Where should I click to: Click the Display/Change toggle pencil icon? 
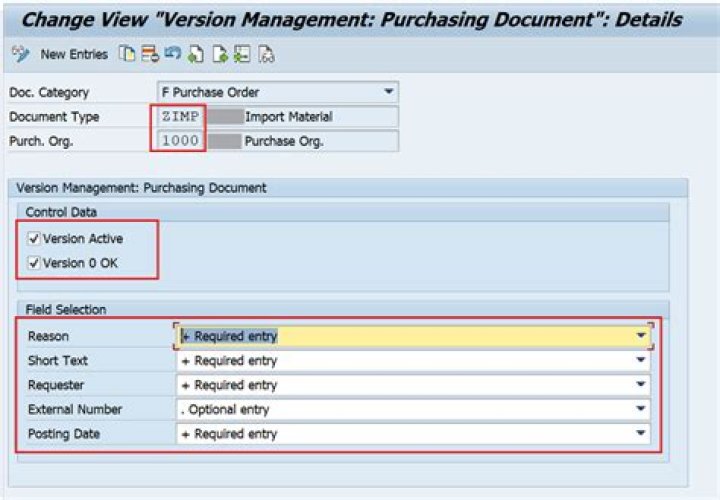click(x=21, y=54)
